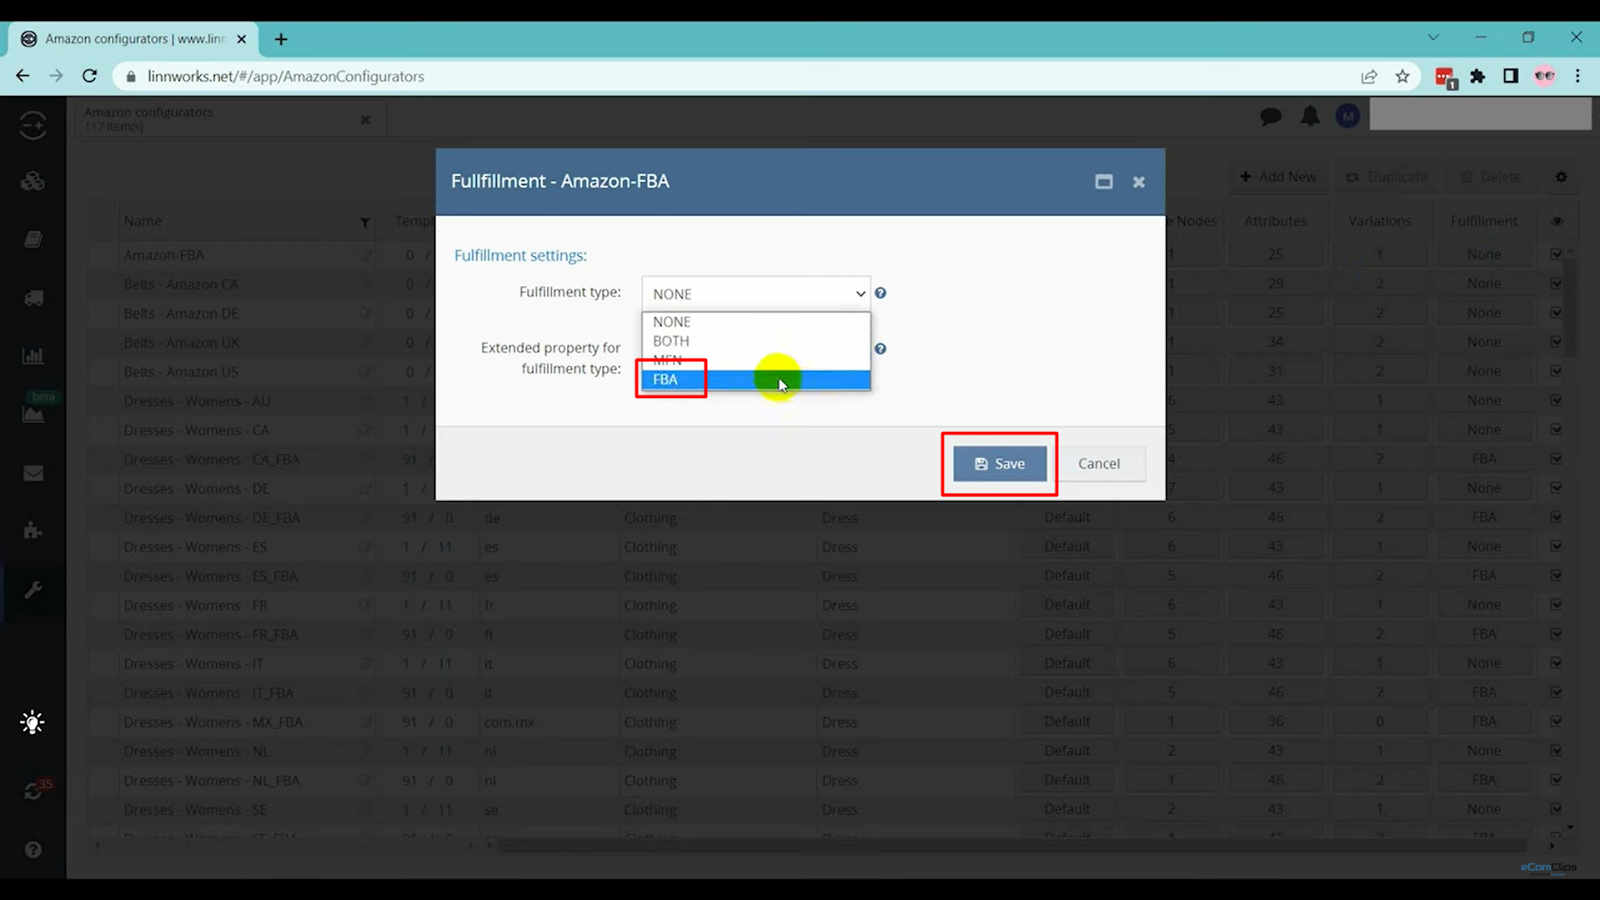Screen dimensions: 1600x900
Task: Toggle the browser side panel
Action: click(x=1511, y=76)
